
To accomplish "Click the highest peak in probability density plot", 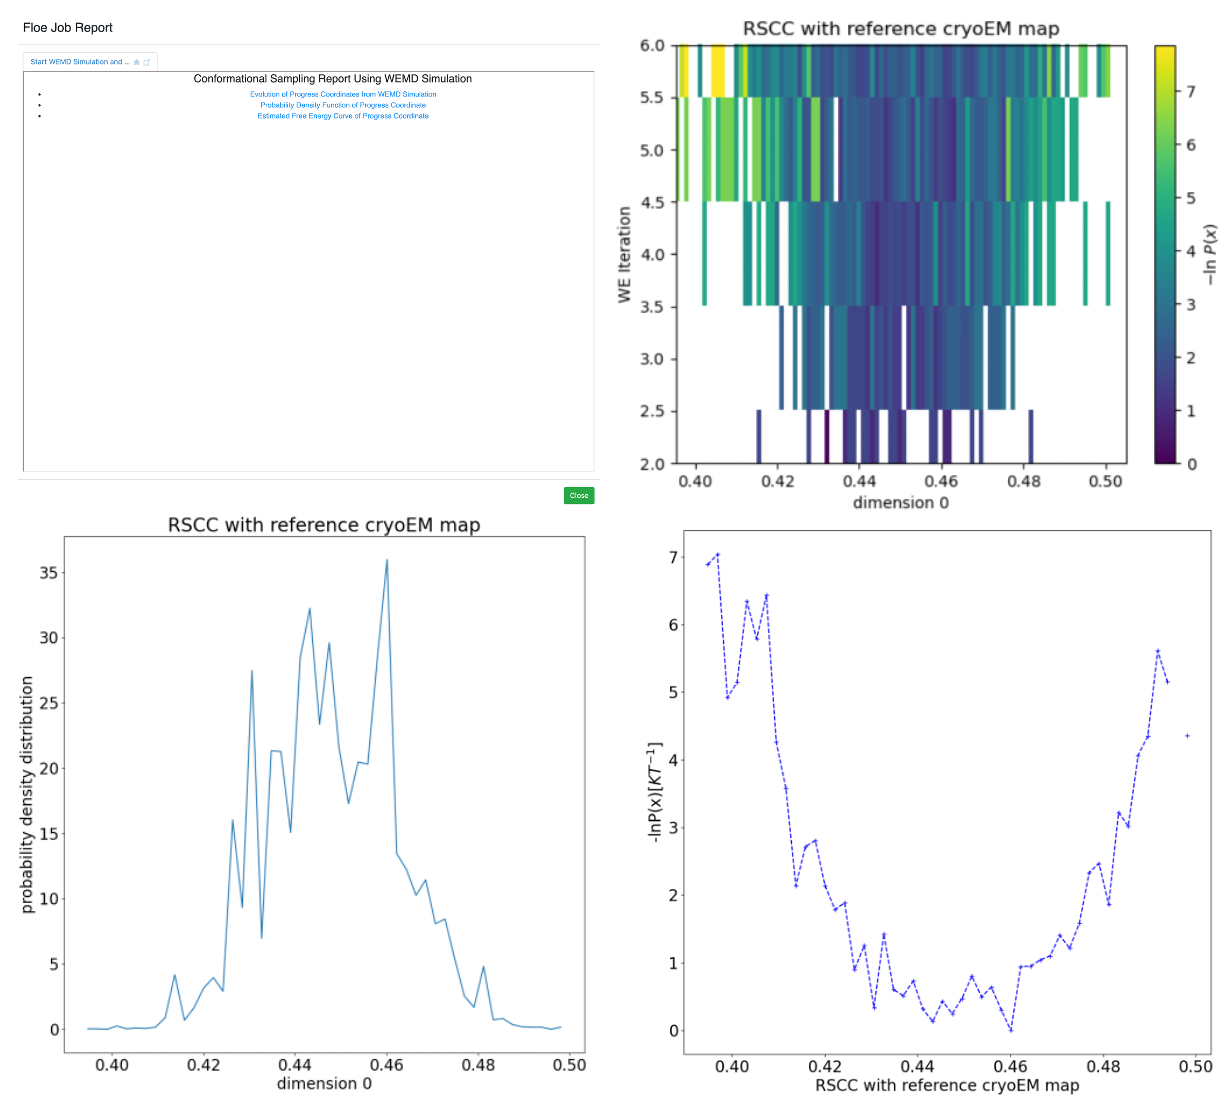I will [x=387, y=561].
